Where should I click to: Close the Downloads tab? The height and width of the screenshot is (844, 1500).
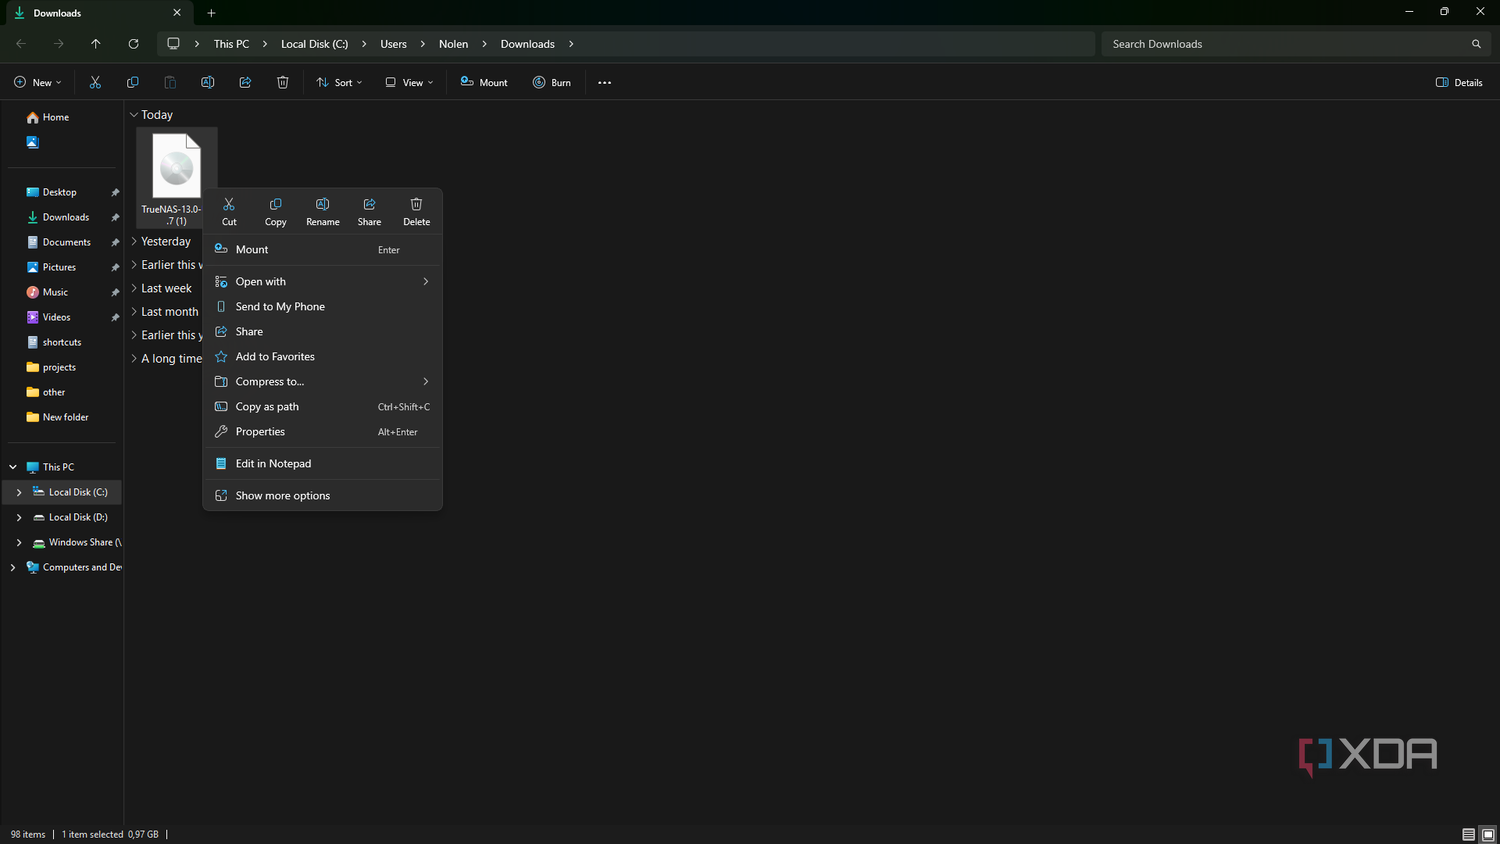pos(177,13)
